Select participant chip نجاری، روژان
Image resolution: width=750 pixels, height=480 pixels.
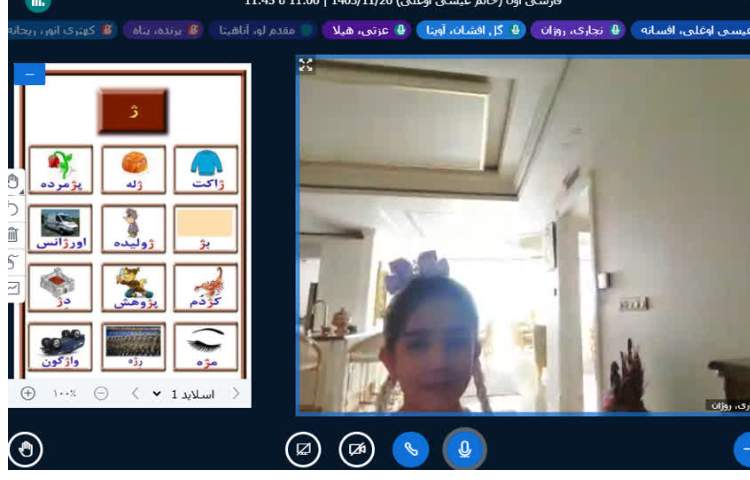(x=578, y=30)
